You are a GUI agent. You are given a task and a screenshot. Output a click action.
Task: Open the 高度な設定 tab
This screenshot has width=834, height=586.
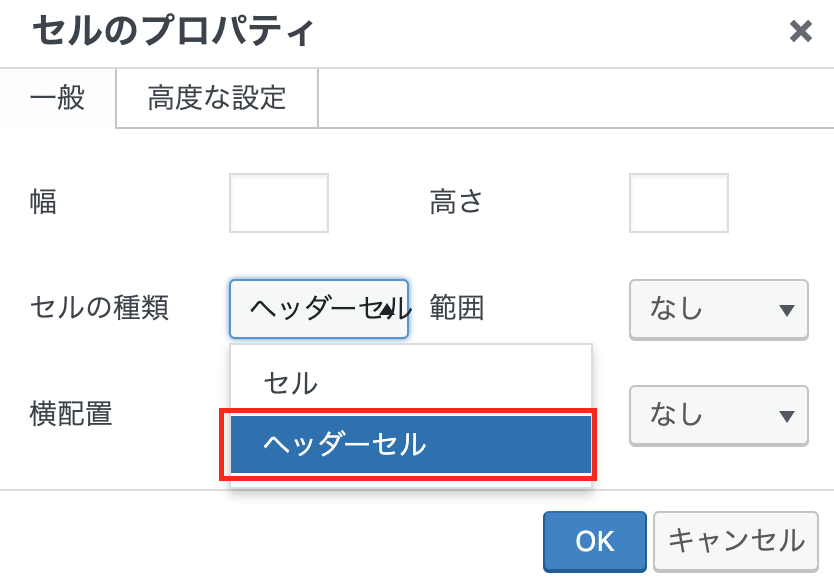217,98
